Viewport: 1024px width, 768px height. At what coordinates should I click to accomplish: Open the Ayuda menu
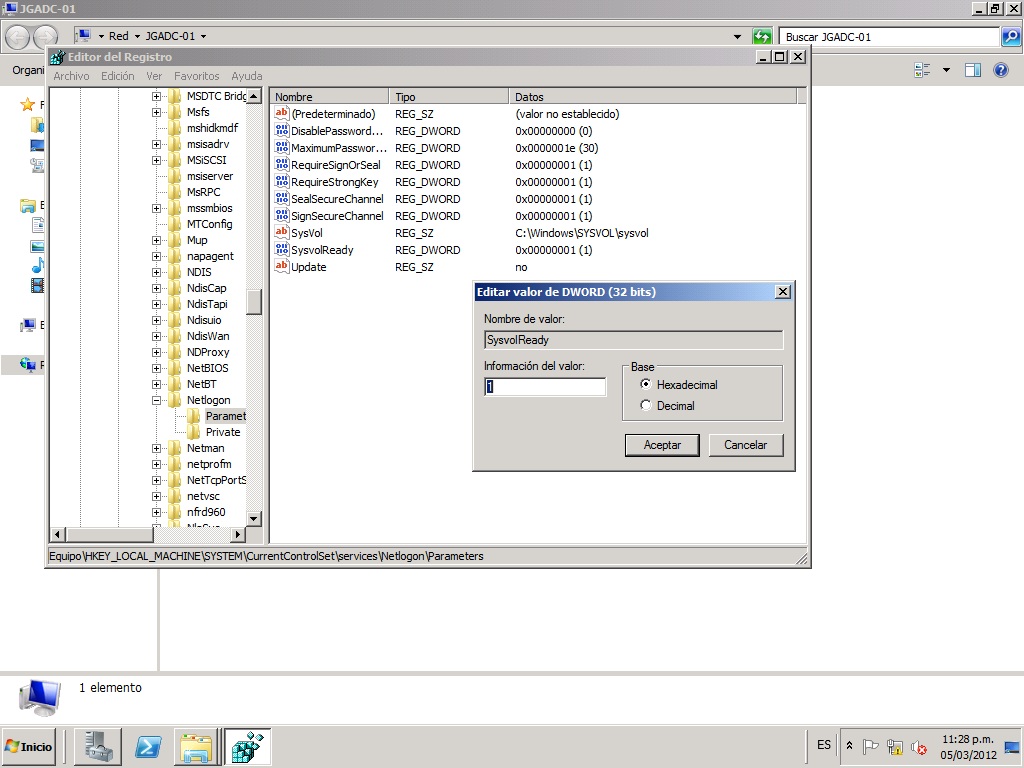[x=247, y=76]
